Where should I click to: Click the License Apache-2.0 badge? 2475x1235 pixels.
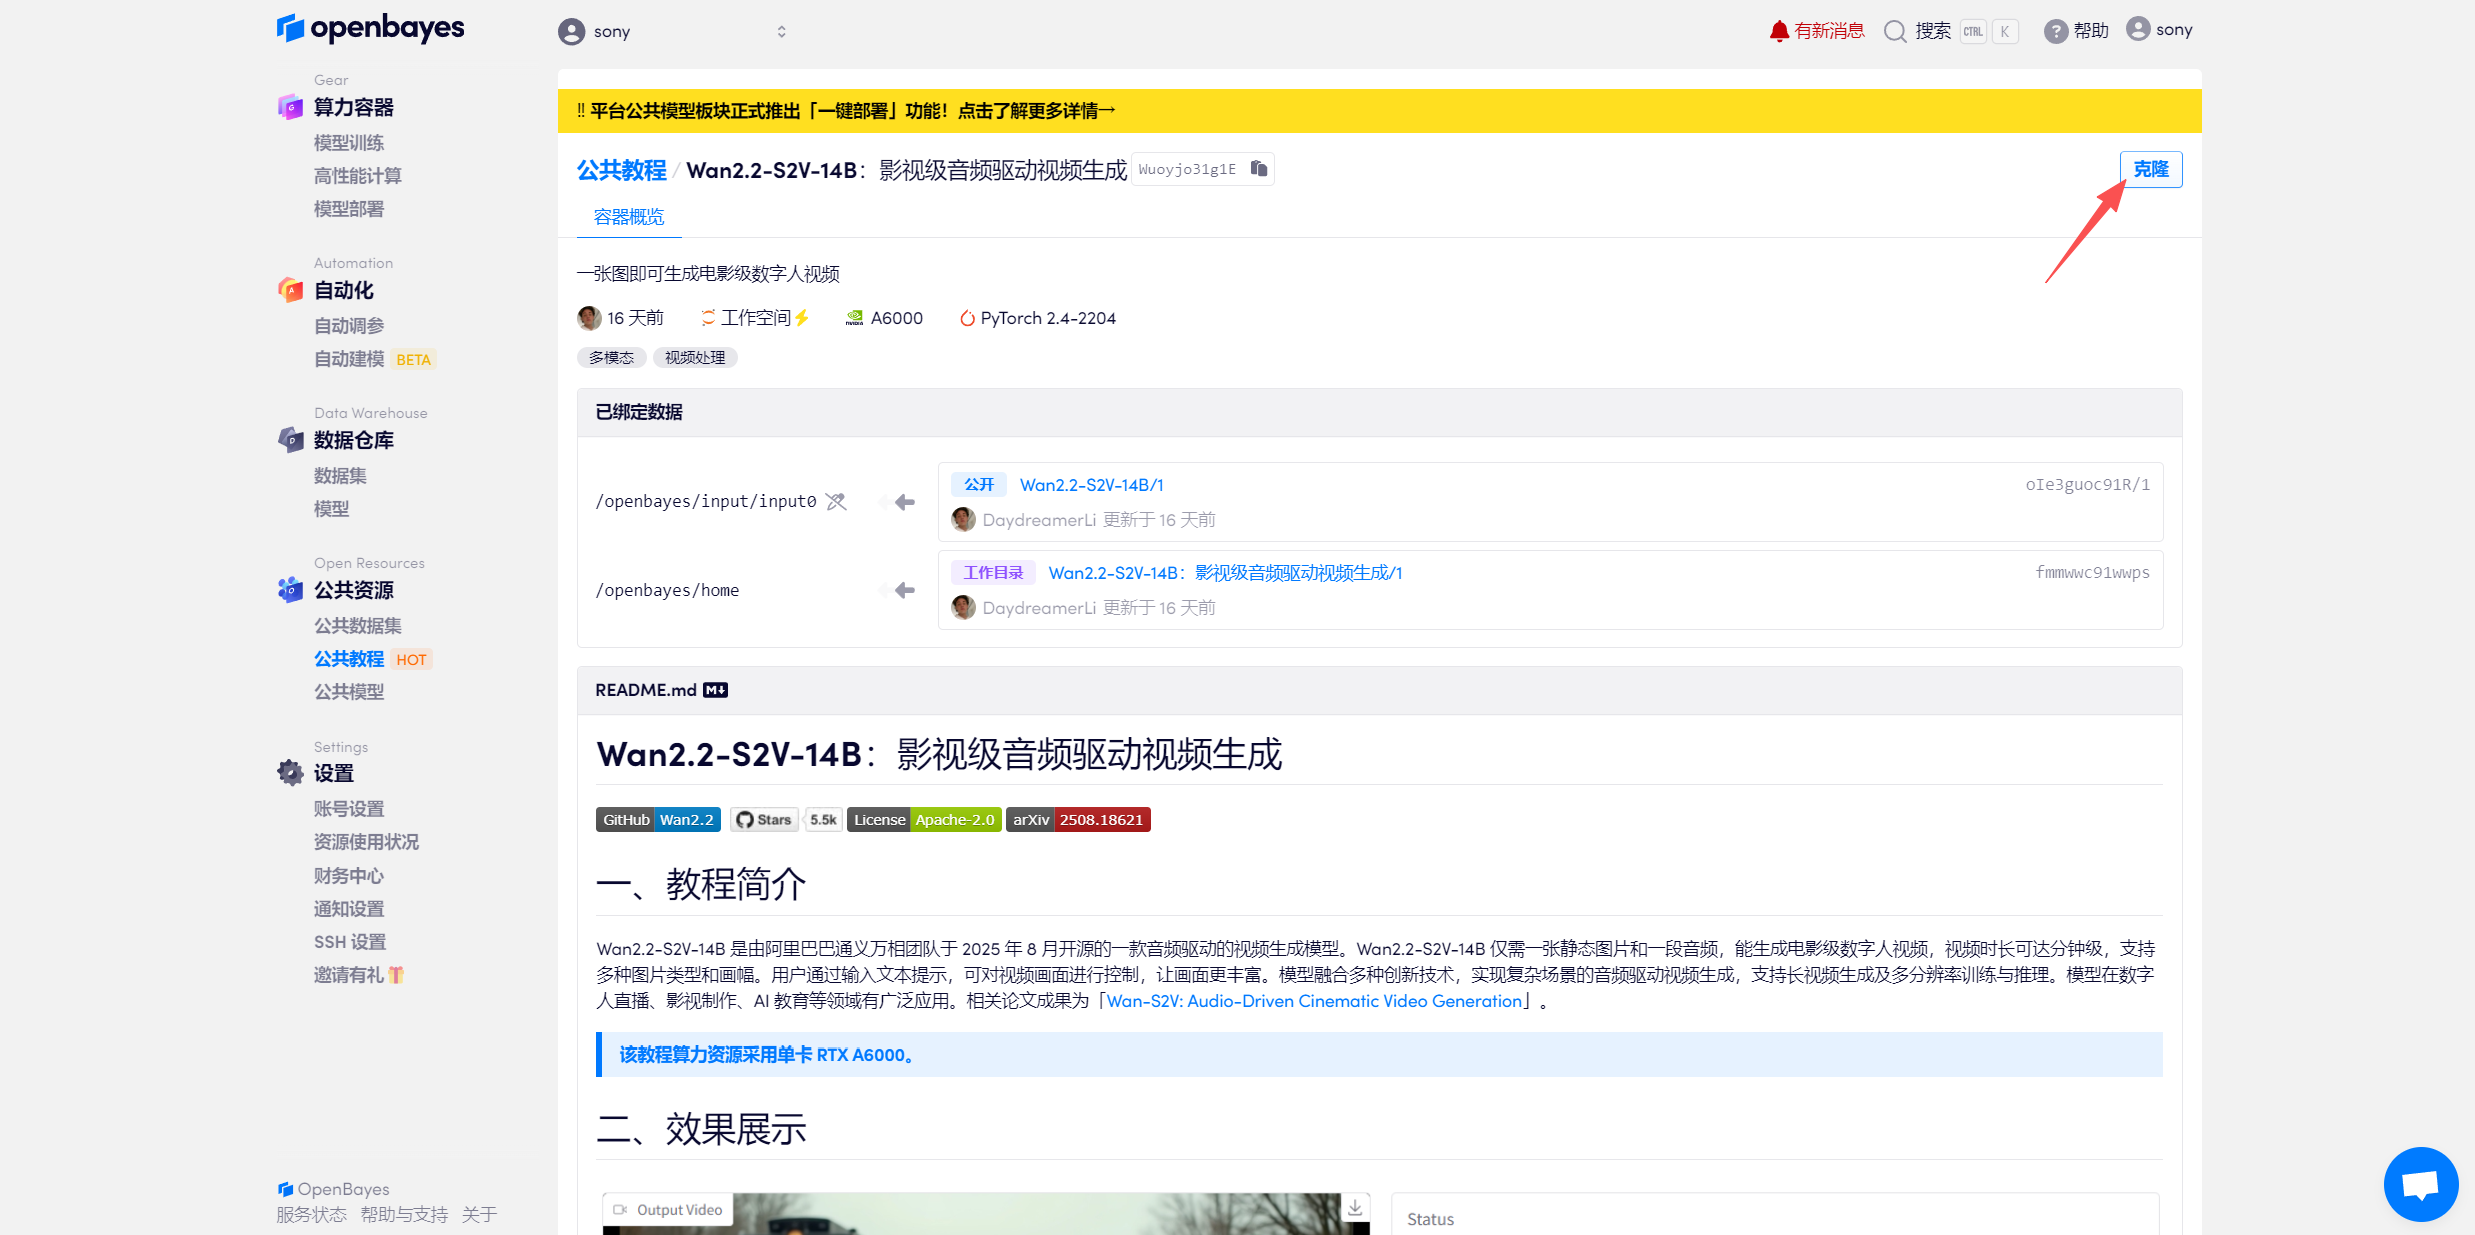click(x=924, y=820)
